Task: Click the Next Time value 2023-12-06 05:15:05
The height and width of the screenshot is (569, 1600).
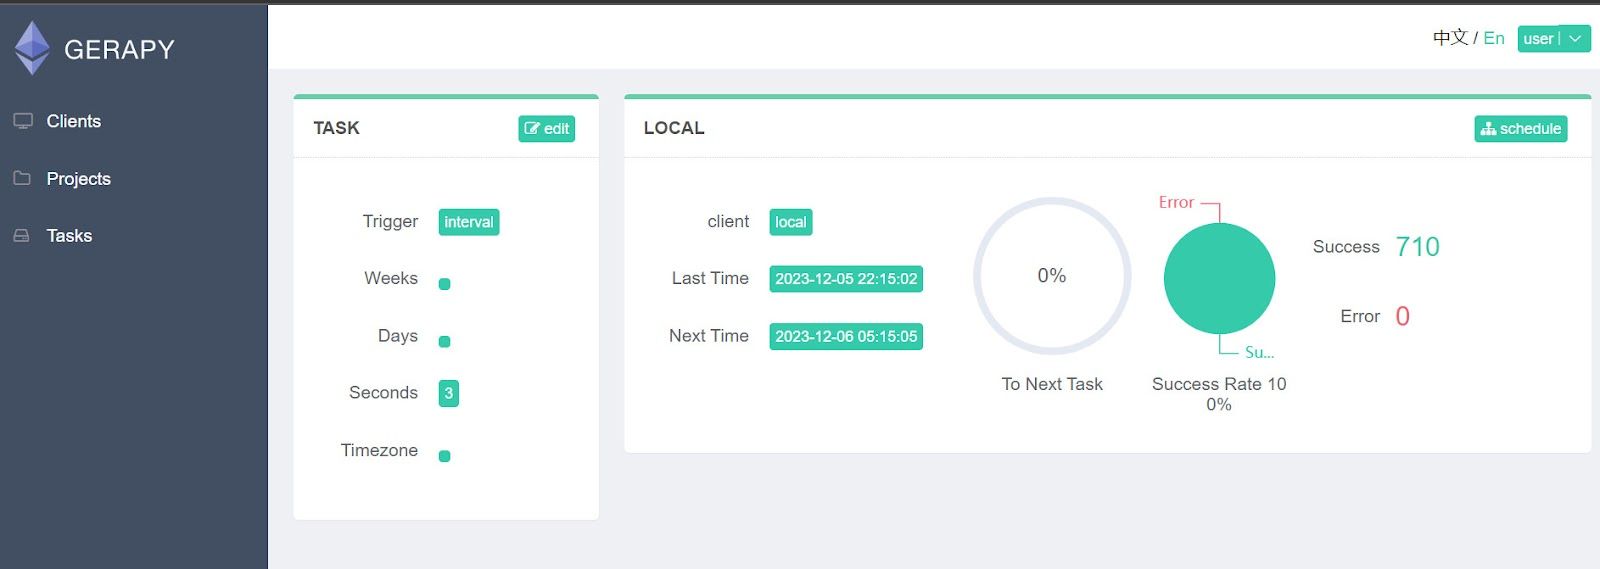Action: coord(846,336)
